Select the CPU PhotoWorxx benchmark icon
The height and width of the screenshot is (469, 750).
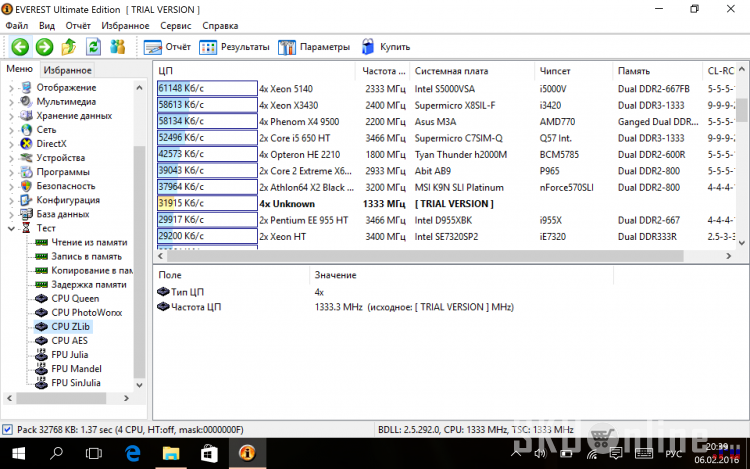click(42, 313)
